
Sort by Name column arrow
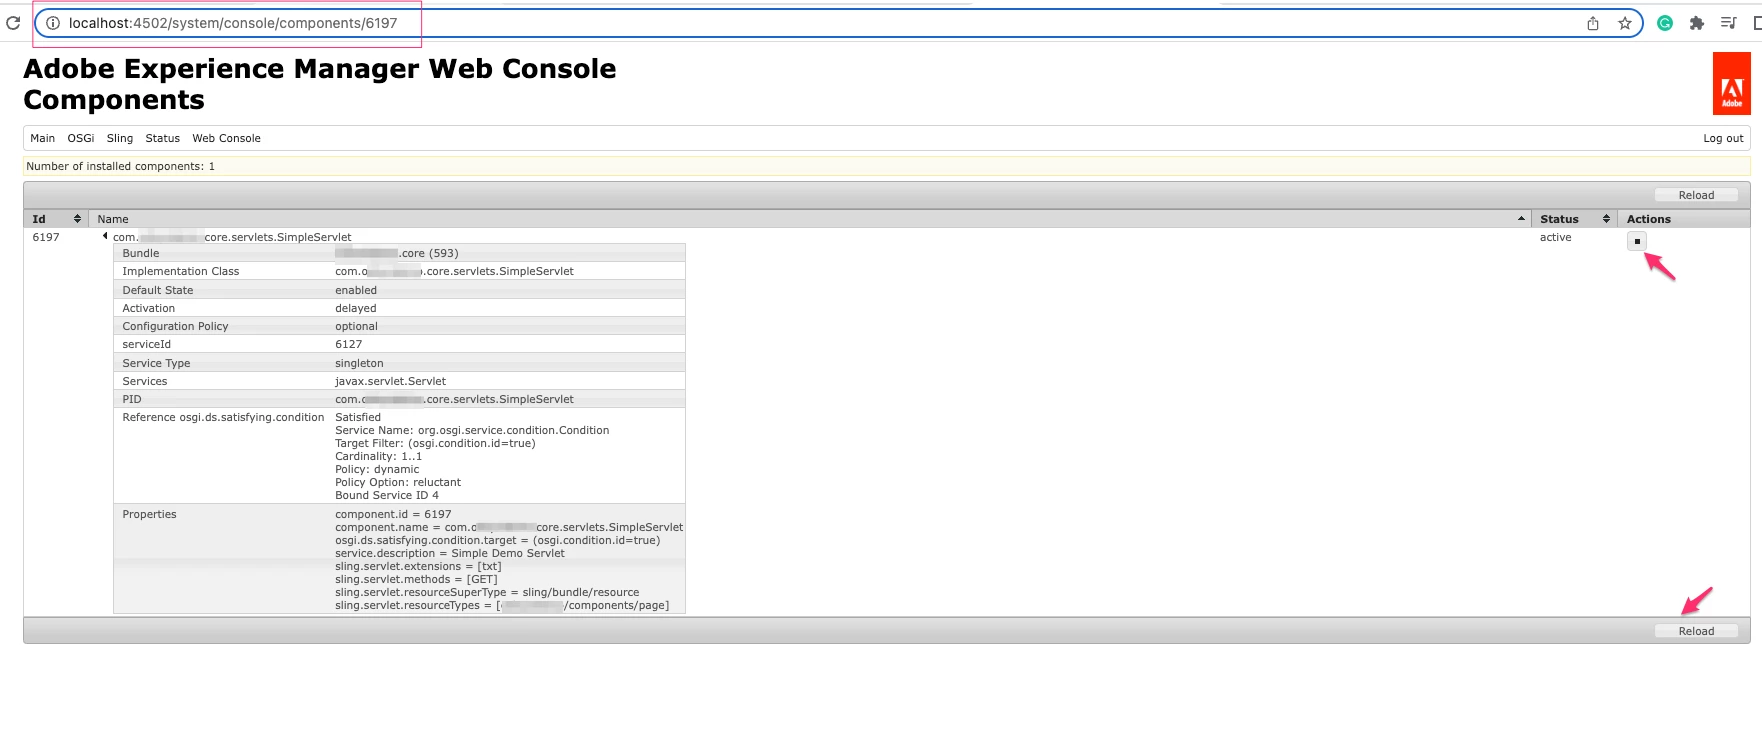(x=1521, y=219)
